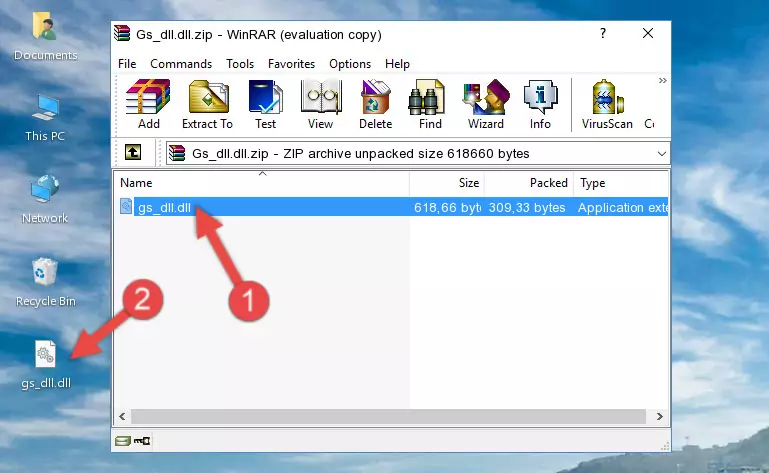Click the Add toolbar icon
769x473 pixels.
[x=148, y=104]
